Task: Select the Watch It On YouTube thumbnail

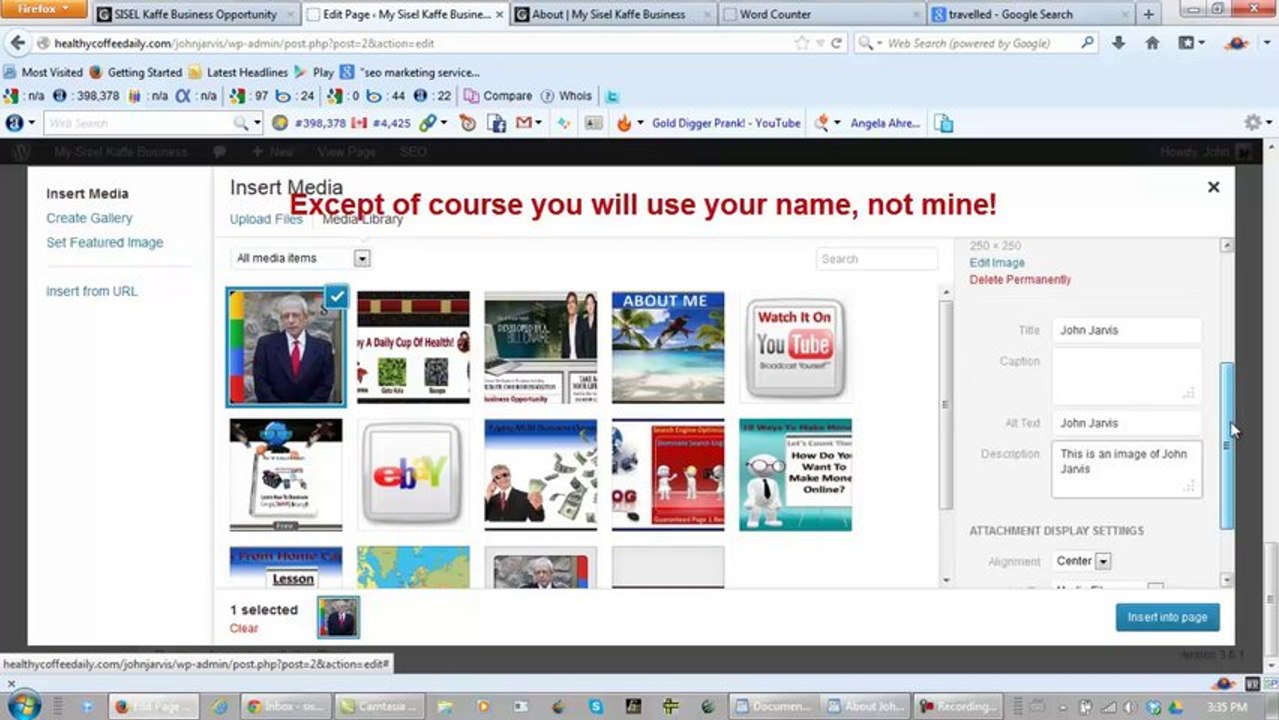Action: point(795,348)
